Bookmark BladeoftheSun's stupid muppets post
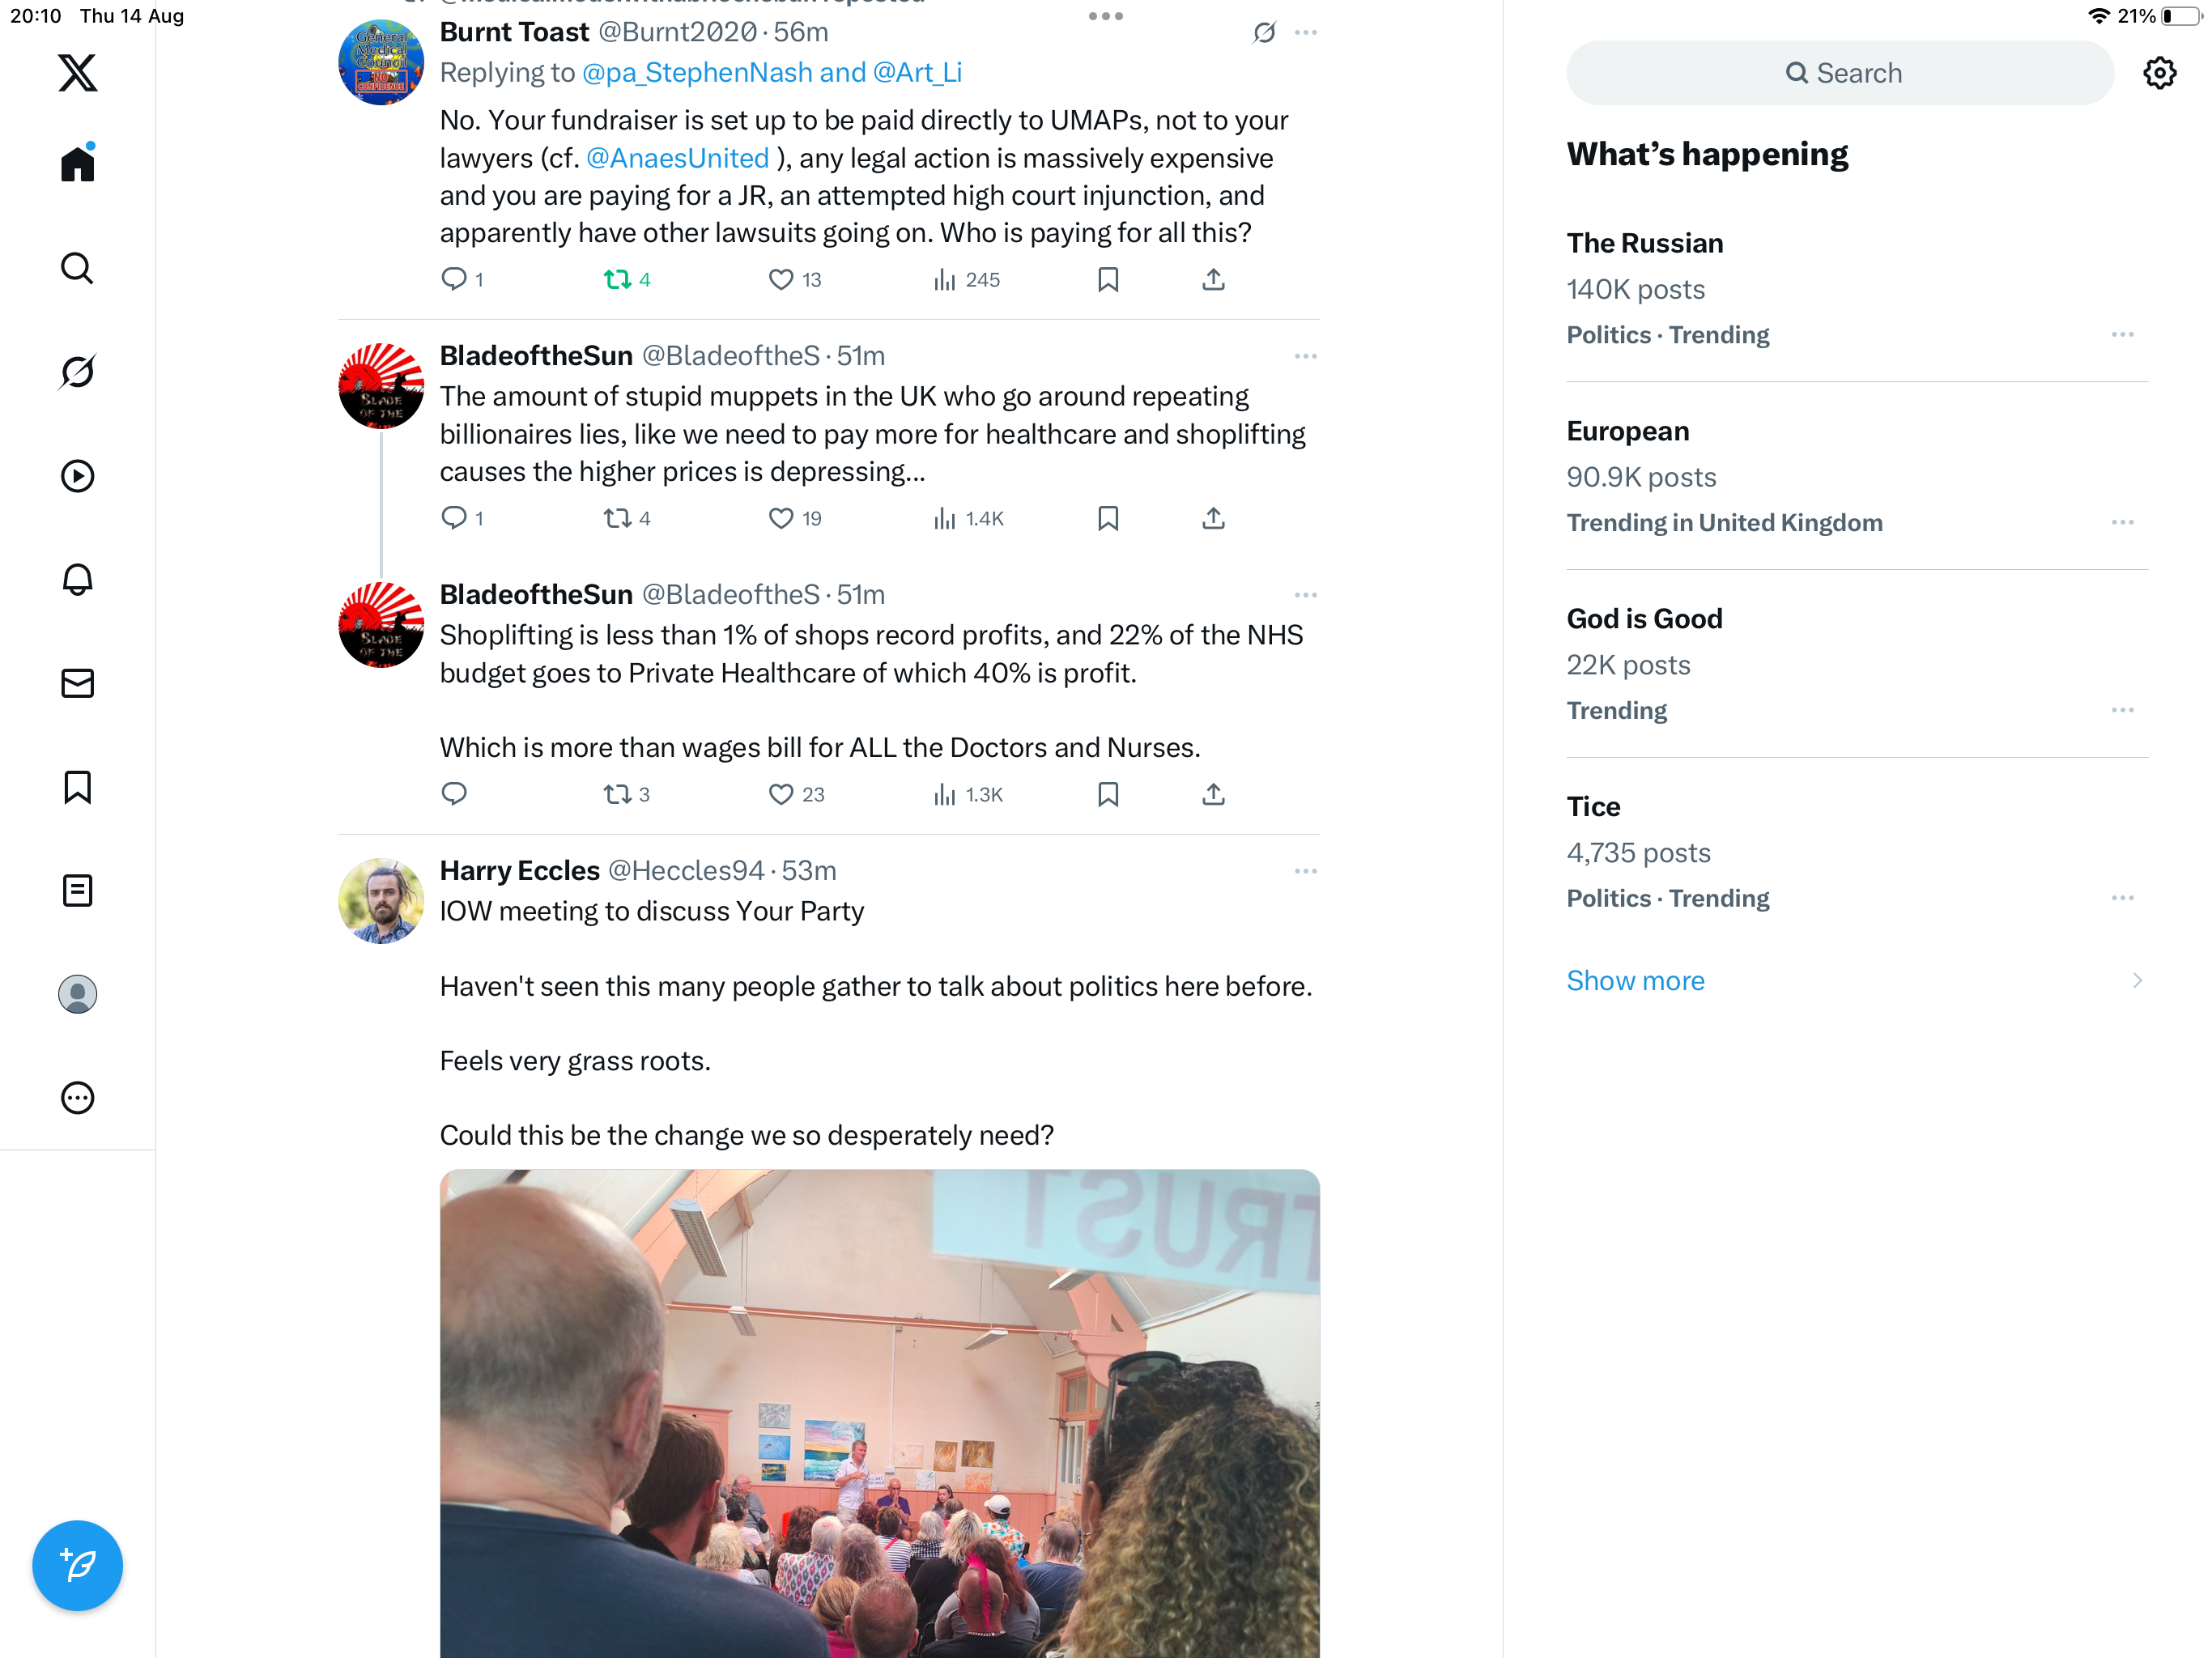Viewport: 2212px width, 1658px height. pyautogui.click(x=1107, y=518)
